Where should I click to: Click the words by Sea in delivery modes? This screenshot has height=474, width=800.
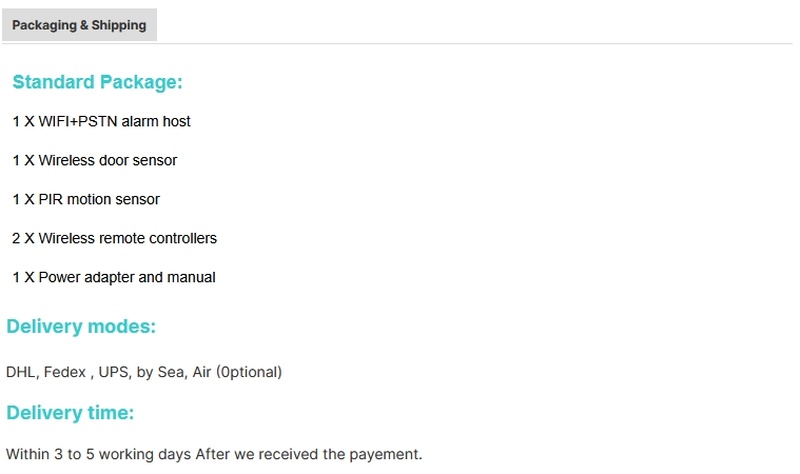(x=160, y=372)
